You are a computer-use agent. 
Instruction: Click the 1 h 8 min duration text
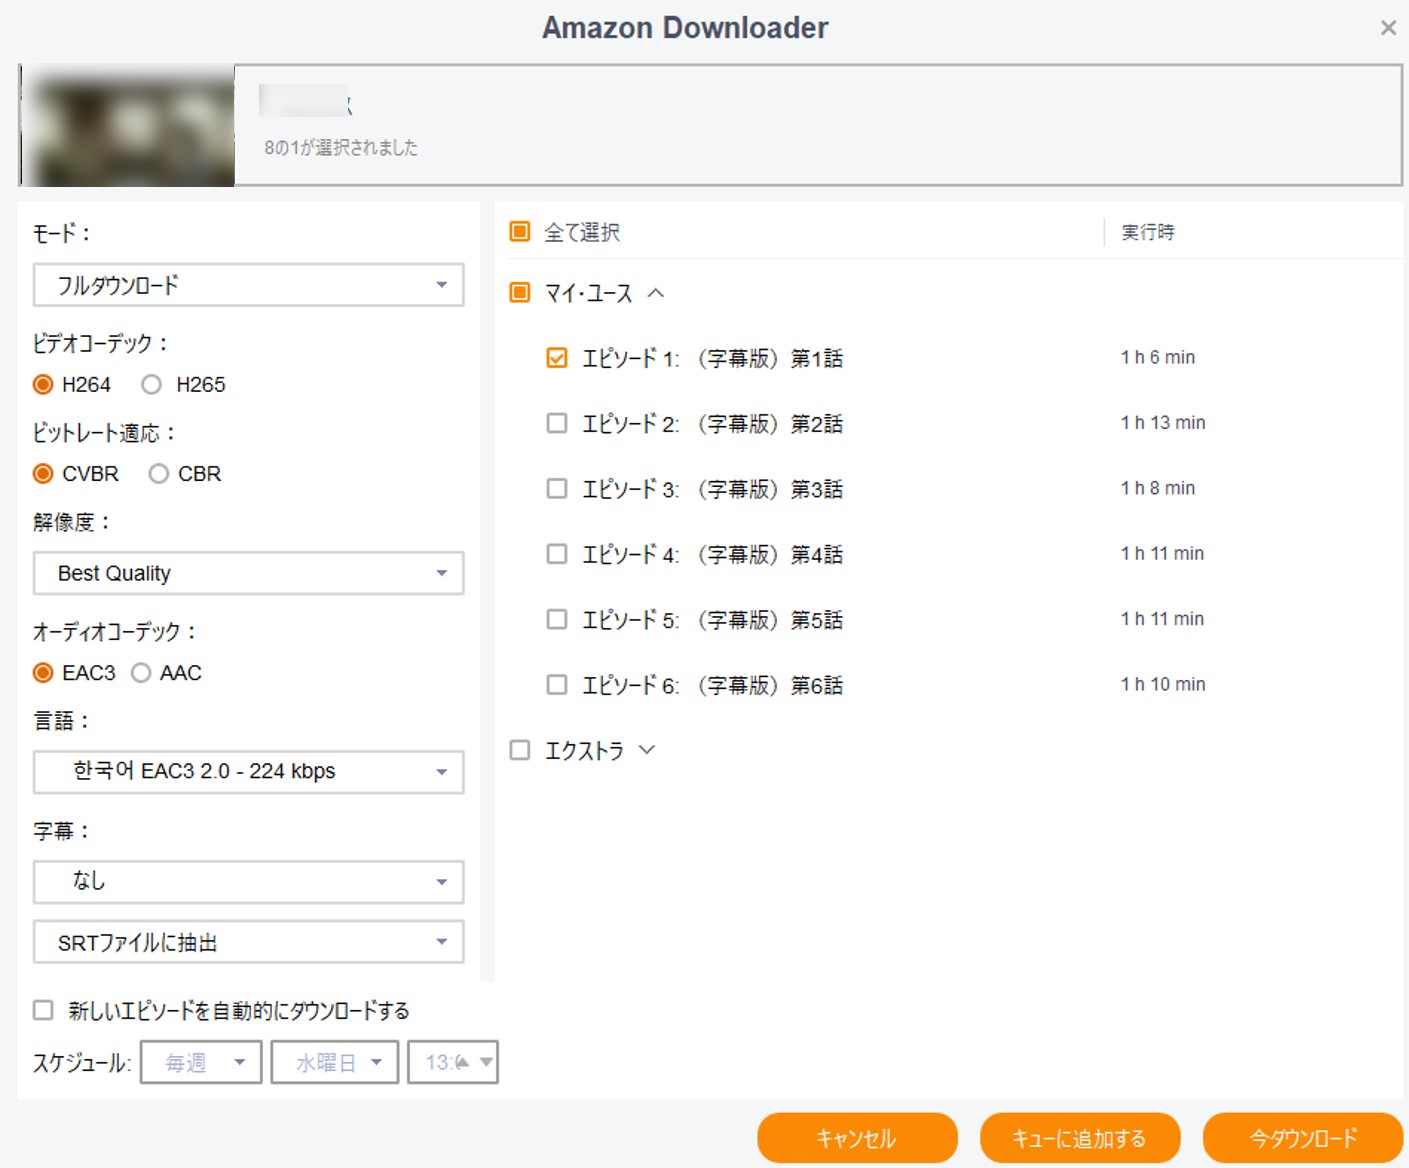point(1158,488)
